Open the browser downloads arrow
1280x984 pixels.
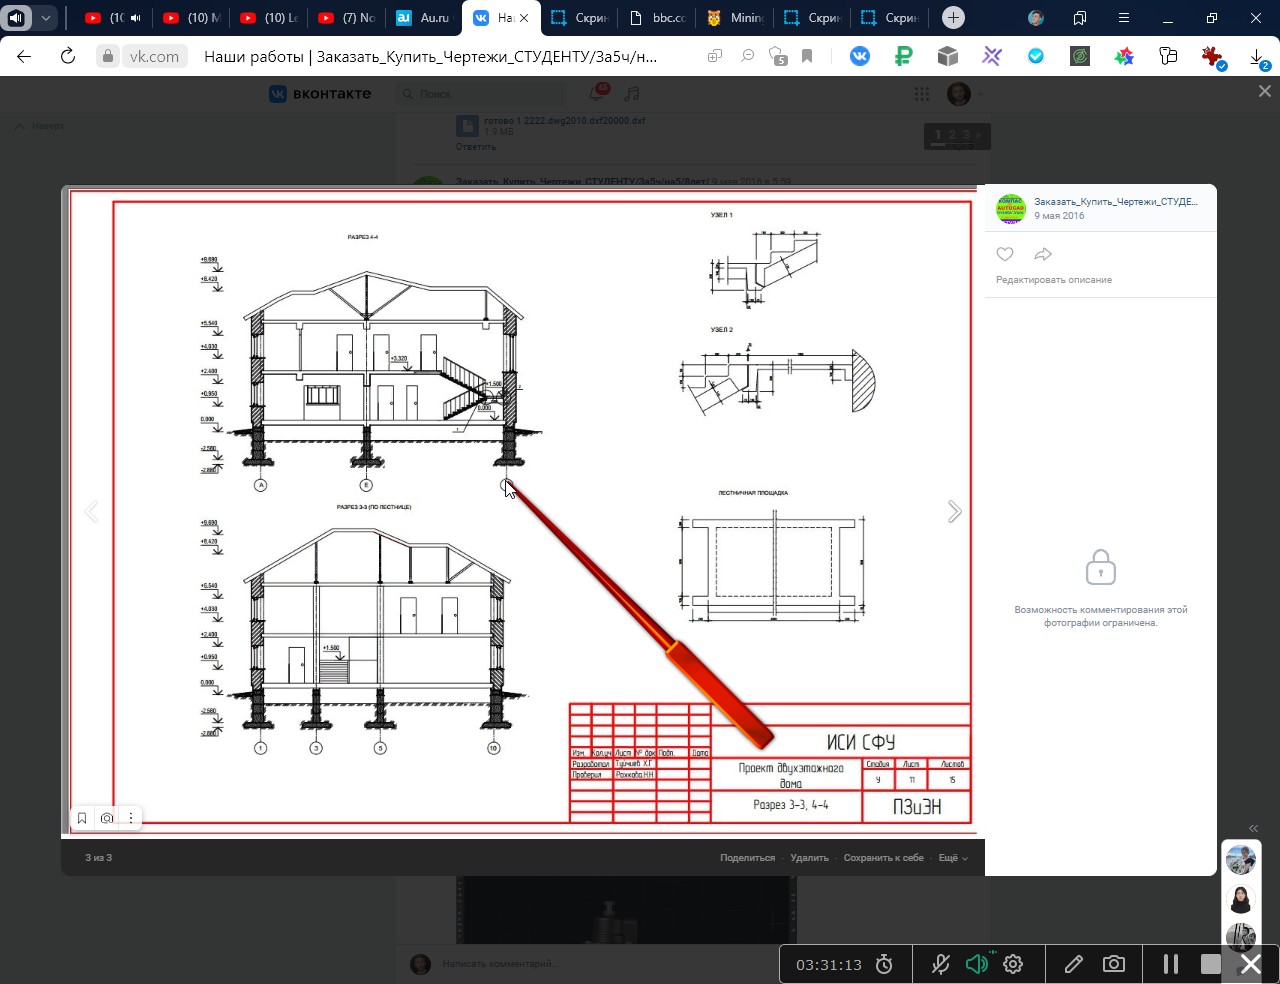coord(1258,58)
